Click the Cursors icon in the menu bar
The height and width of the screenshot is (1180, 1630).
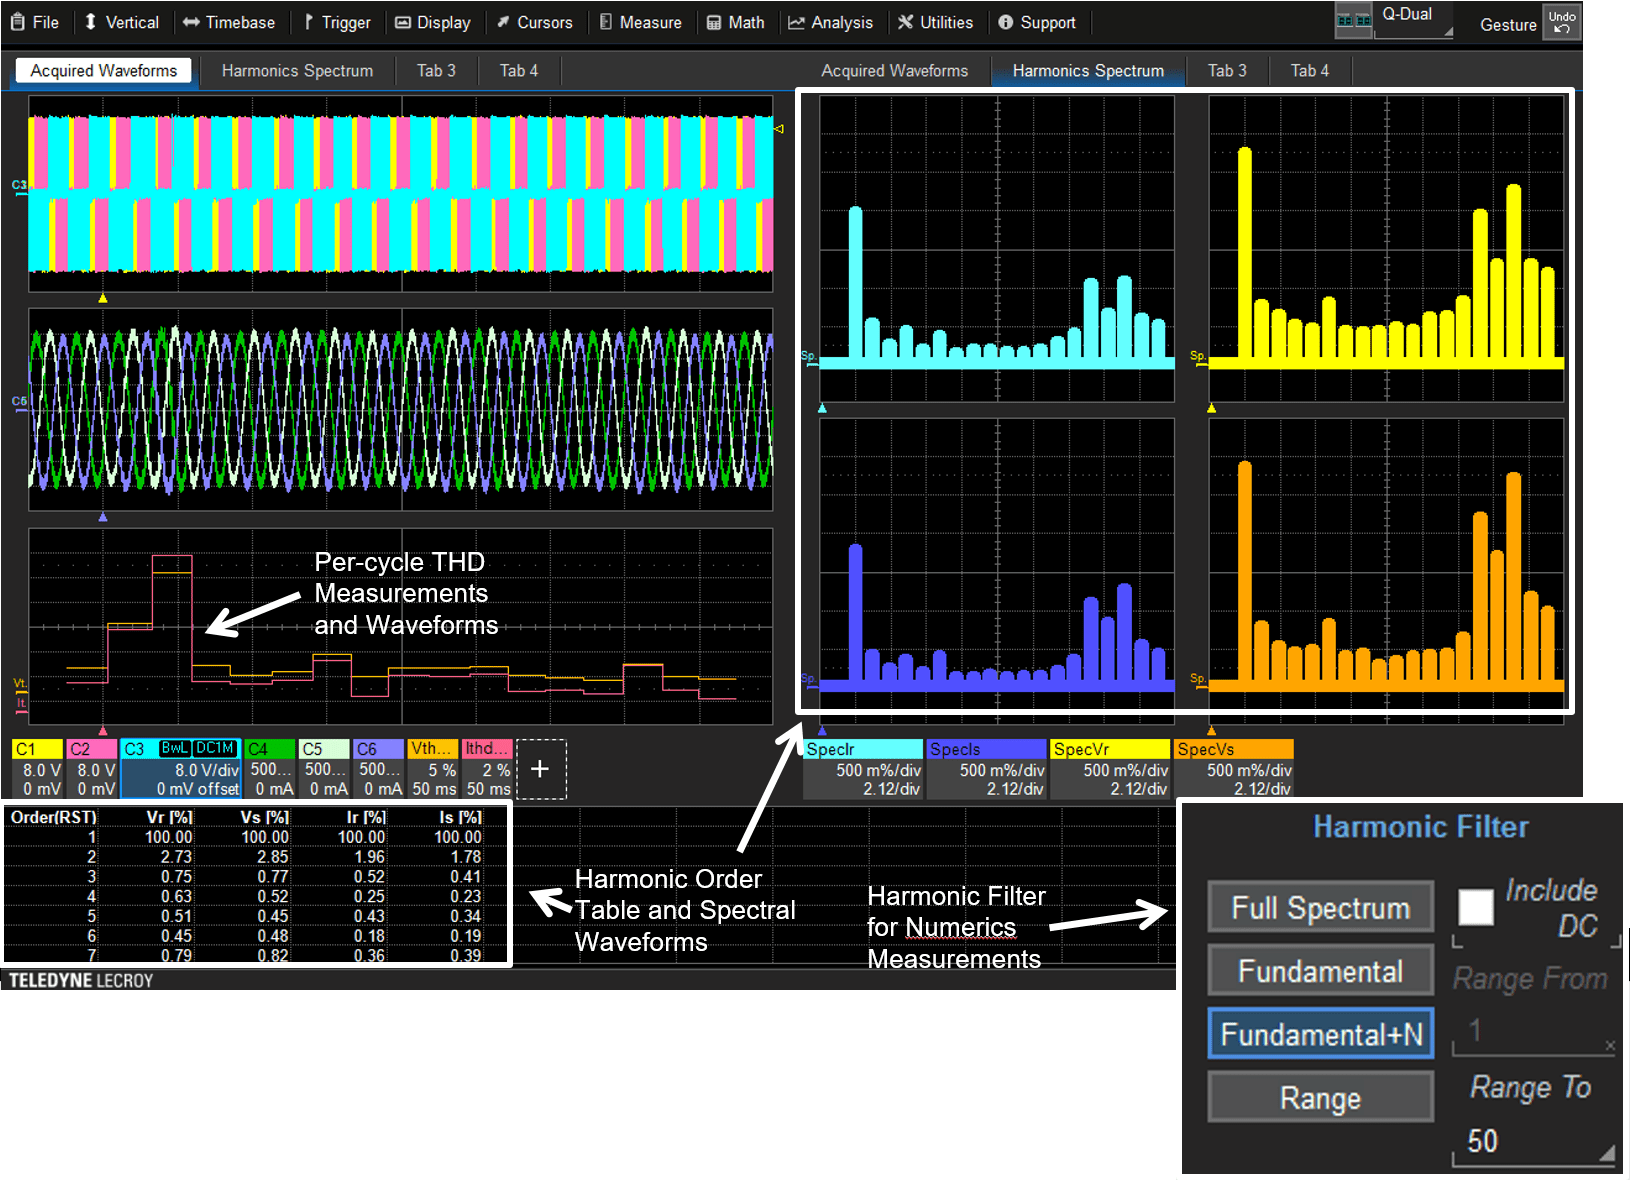506,21
